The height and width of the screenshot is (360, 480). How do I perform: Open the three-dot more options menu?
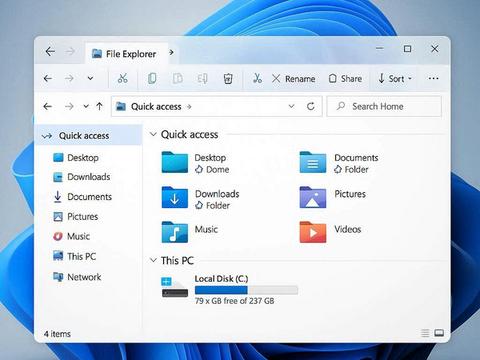point(433,79)
